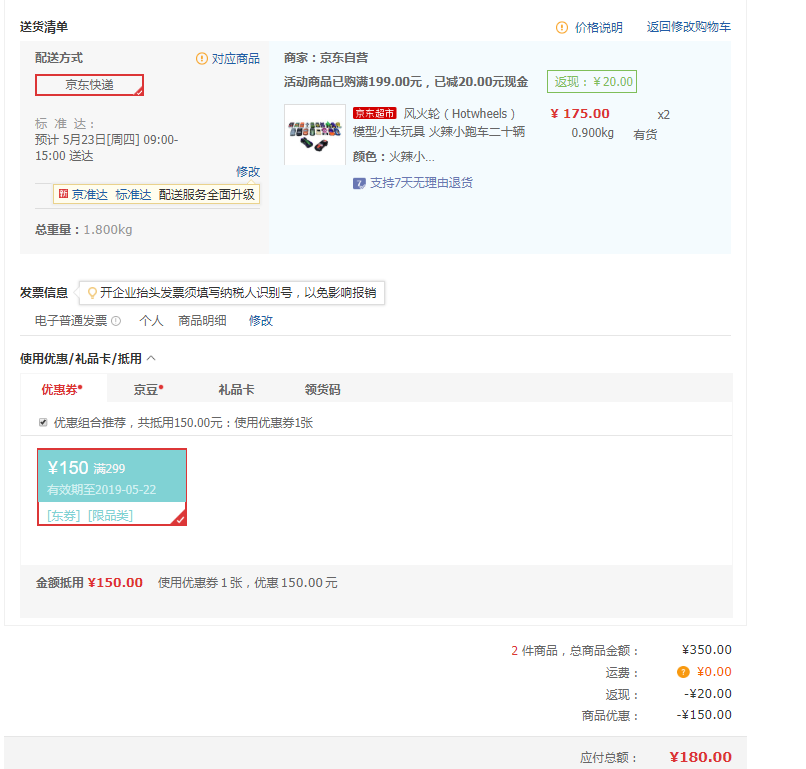Click the x2 quantity label
Viewport: 806px width, 769px height.
664,115
